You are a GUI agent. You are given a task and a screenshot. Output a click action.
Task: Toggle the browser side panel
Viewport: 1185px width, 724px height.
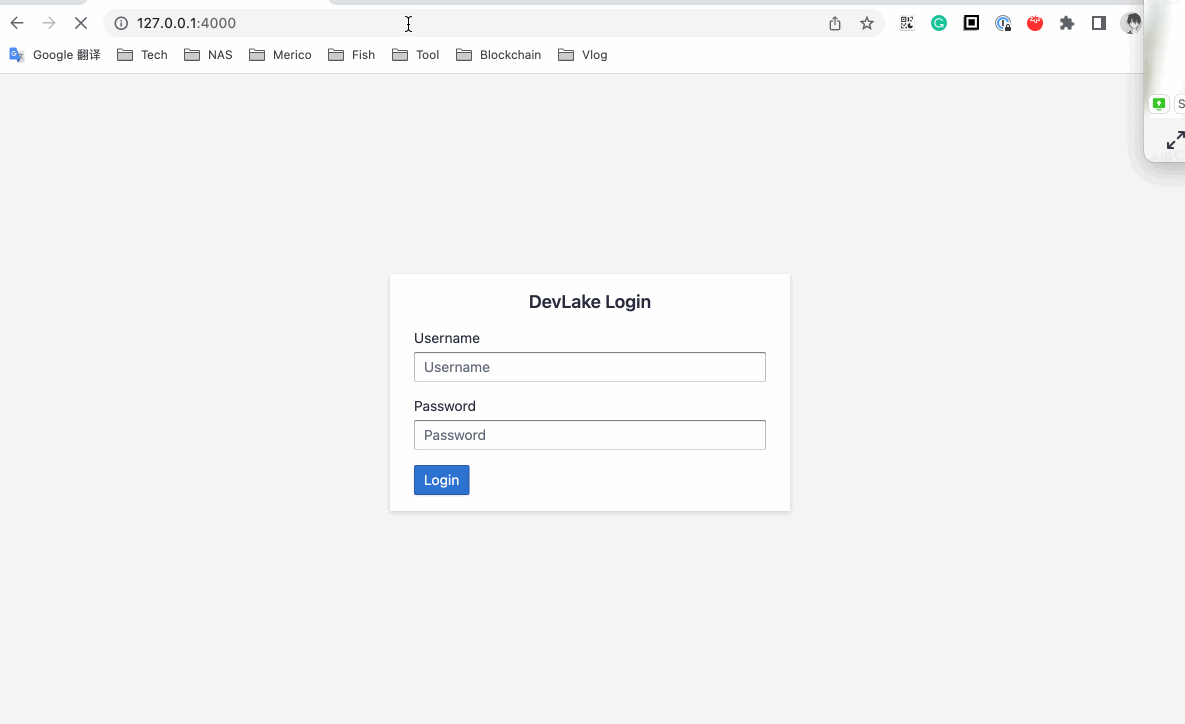tap(1099, 23)
